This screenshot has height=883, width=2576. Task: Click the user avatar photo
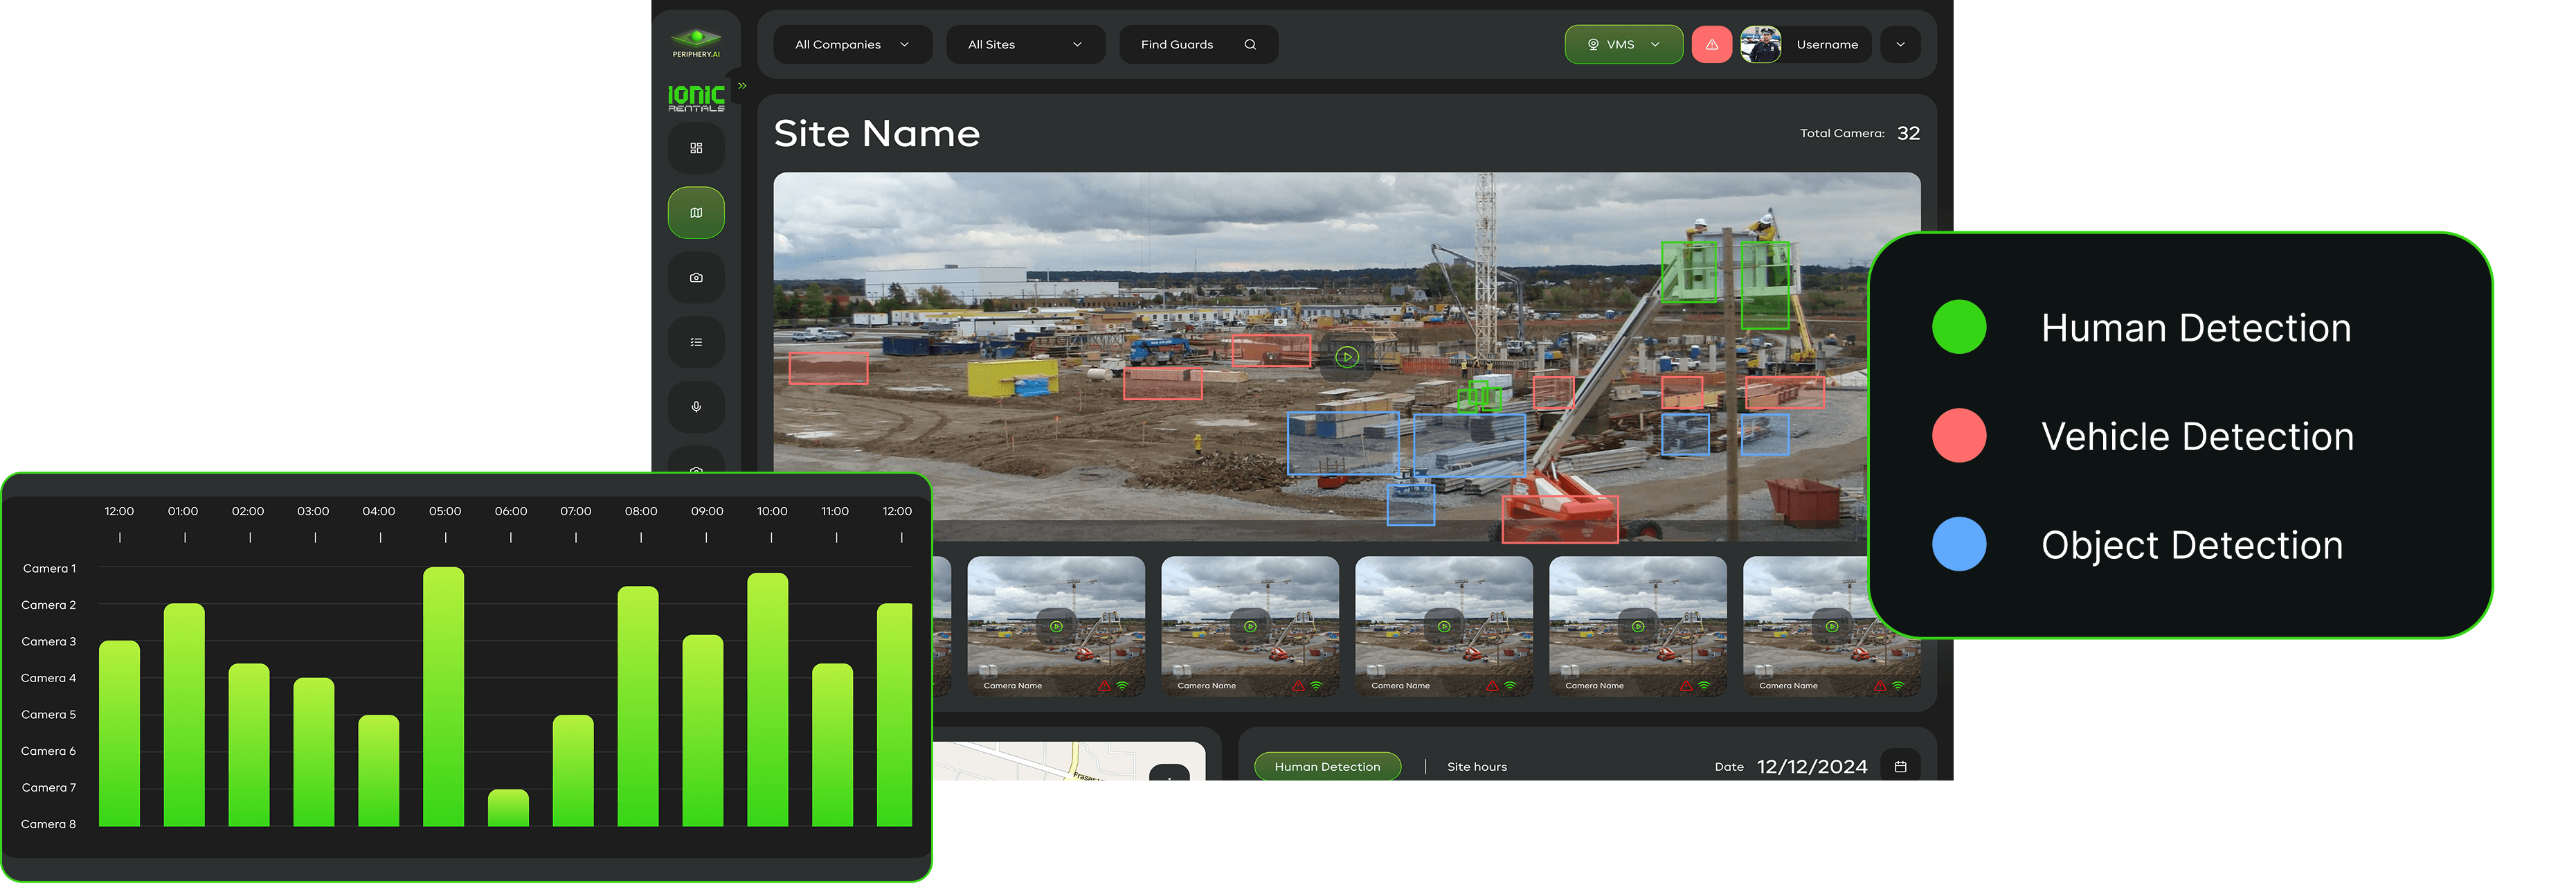(1760, 45)
